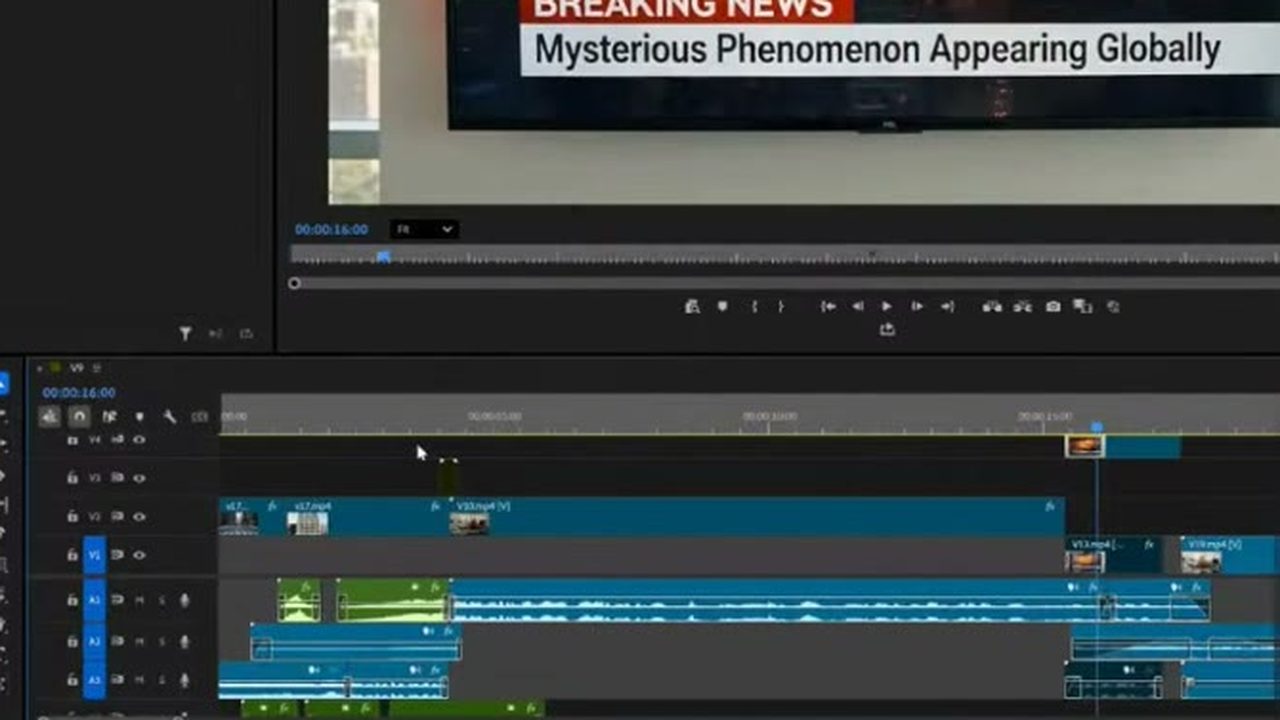Select V4 clip thumbnail near playhead
This screenshot has height=720, width=1280.
click(x=1085, y=446)
